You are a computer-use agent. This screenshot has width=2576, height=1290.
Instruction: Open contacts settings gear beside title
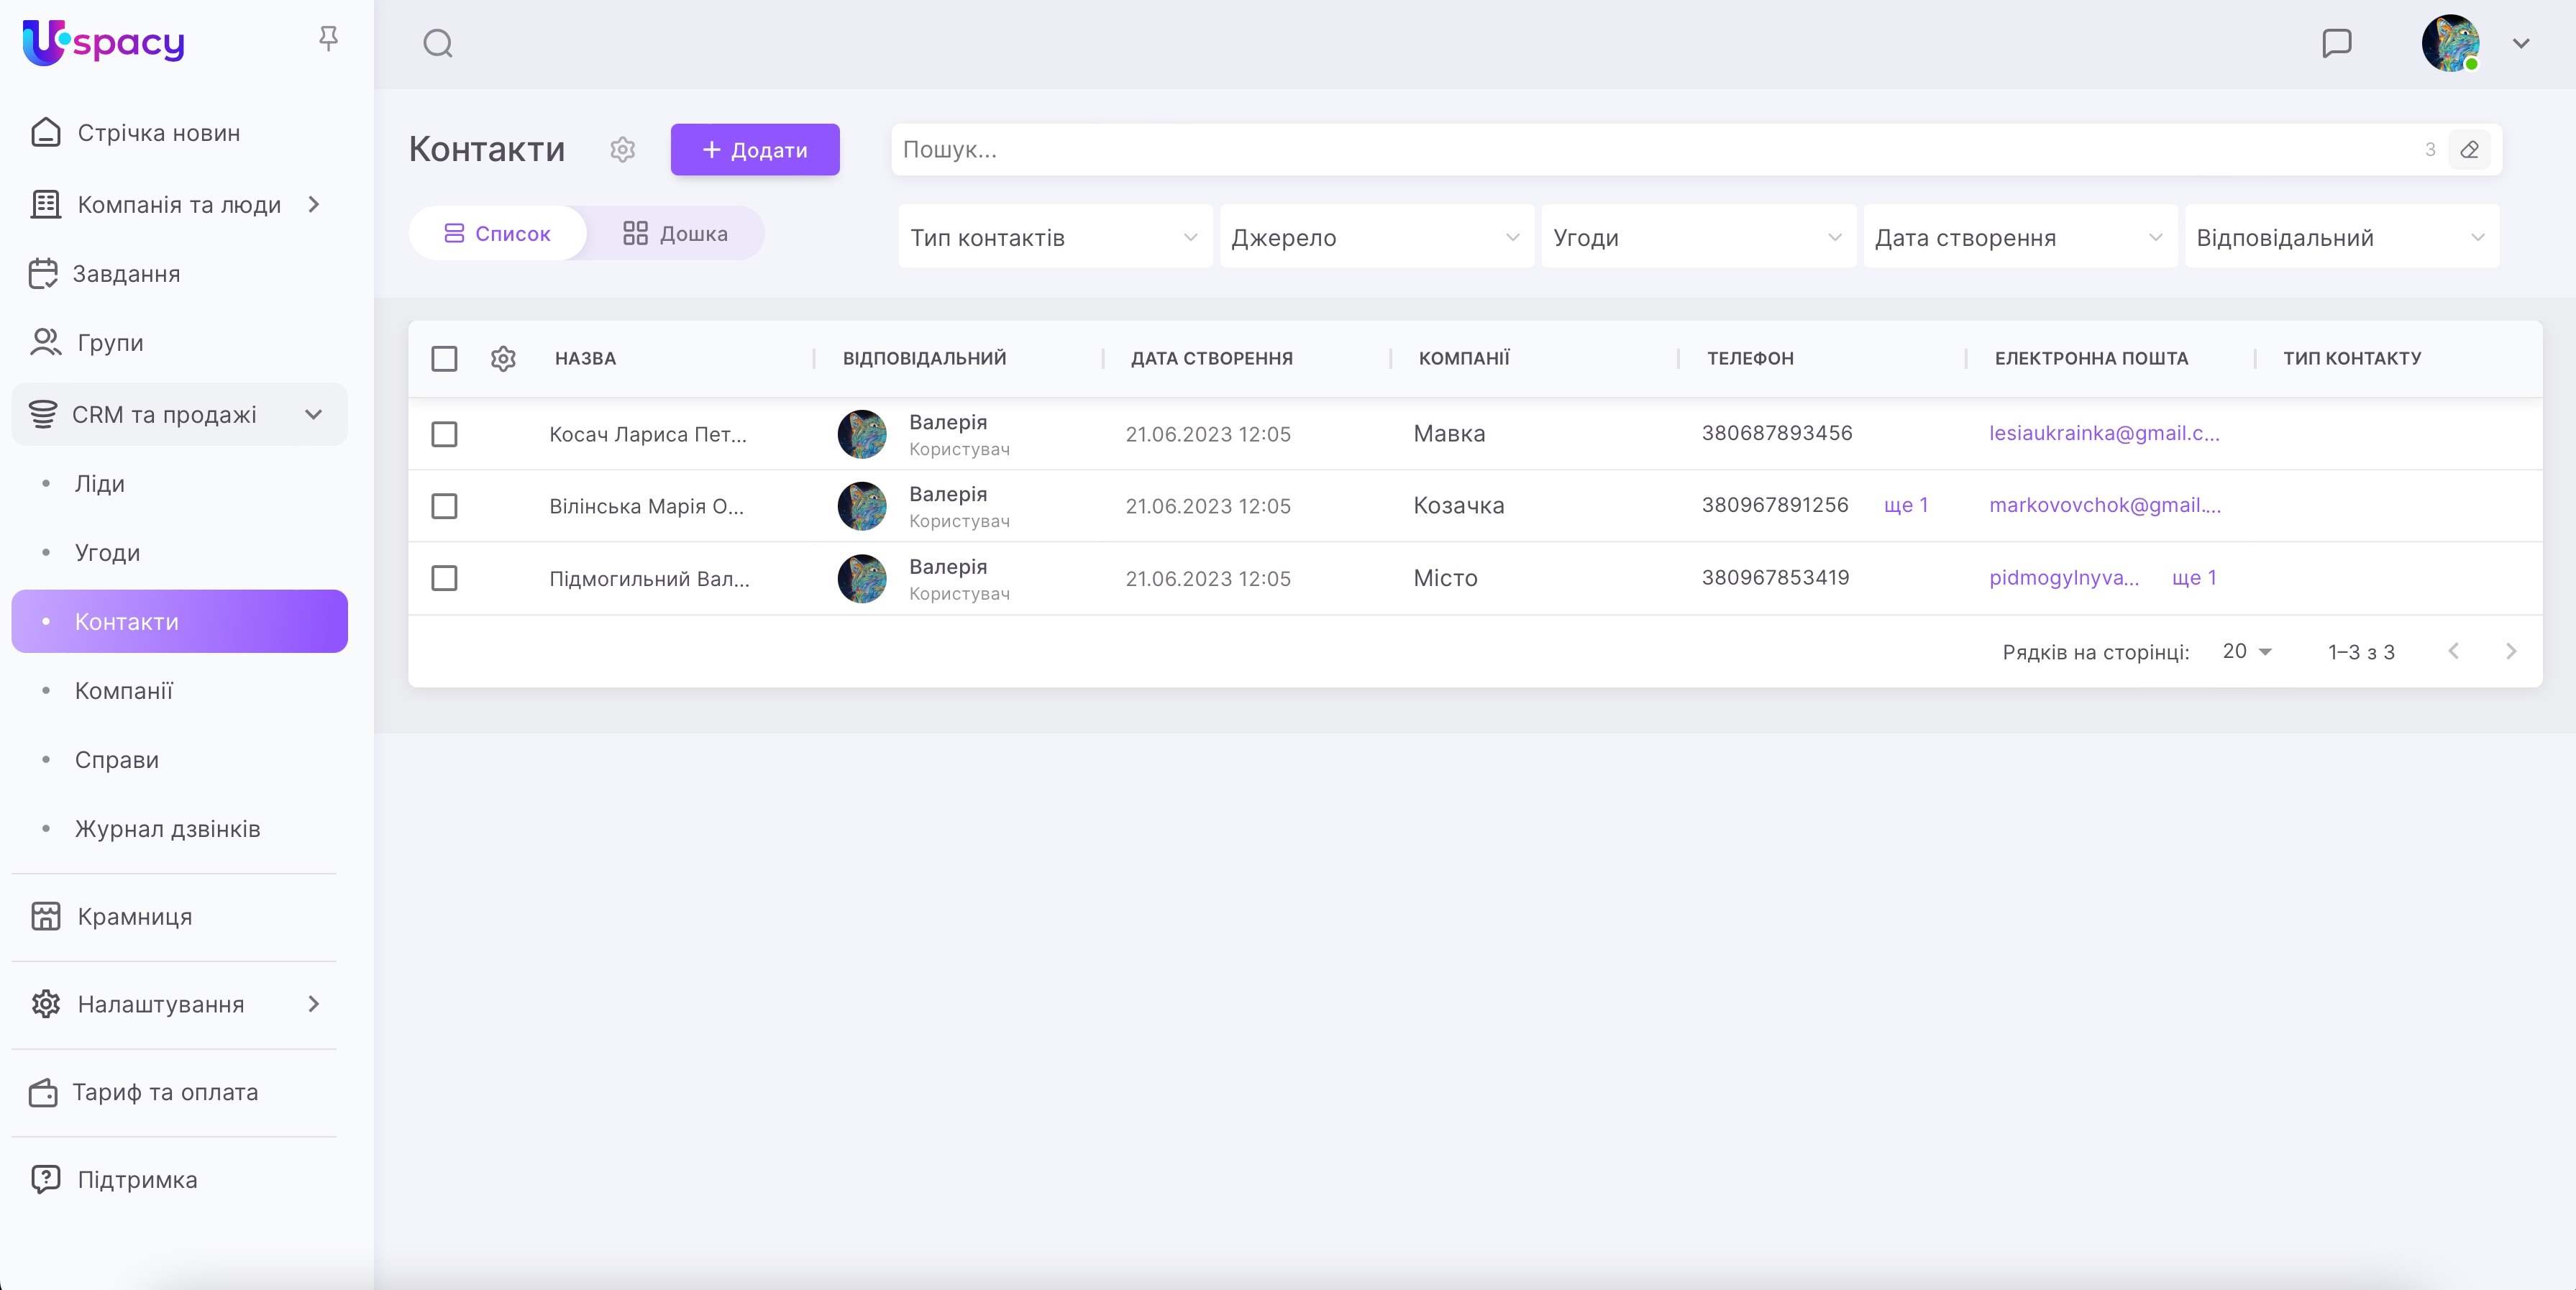click(622, 150)
